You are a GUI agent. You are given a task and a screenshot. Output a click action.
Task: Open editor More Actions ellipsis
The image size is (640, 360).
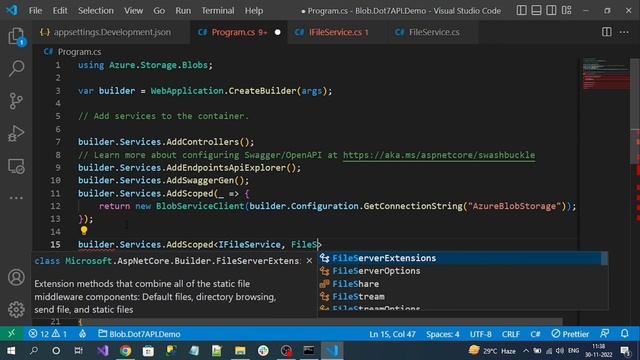click(624, 32)
